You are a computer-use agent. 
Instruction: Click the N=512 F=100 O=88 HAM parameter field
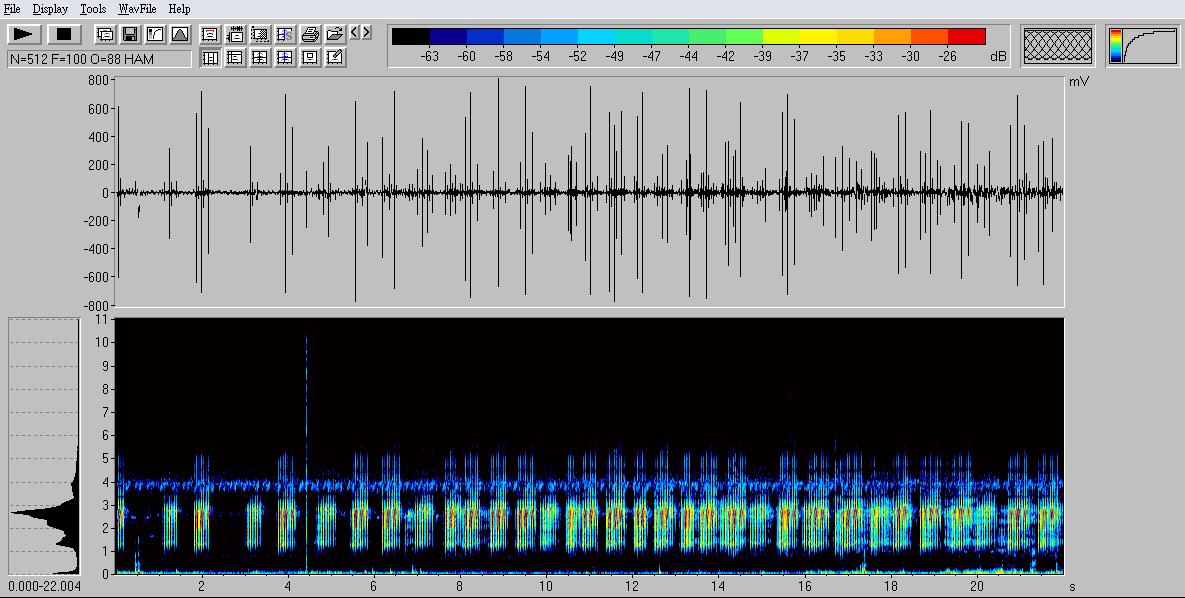point(99,59)
